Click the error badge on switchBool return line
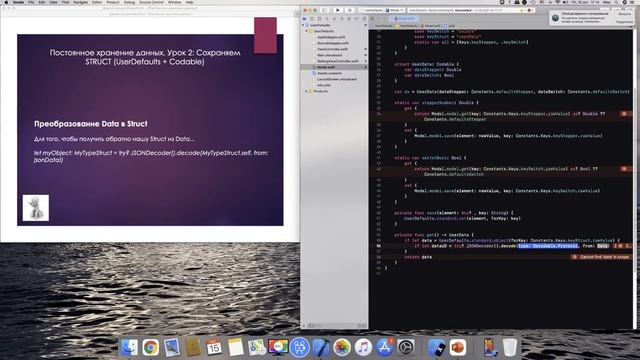Viewport: 640px width, 360px height. click(x=624, y=169)
